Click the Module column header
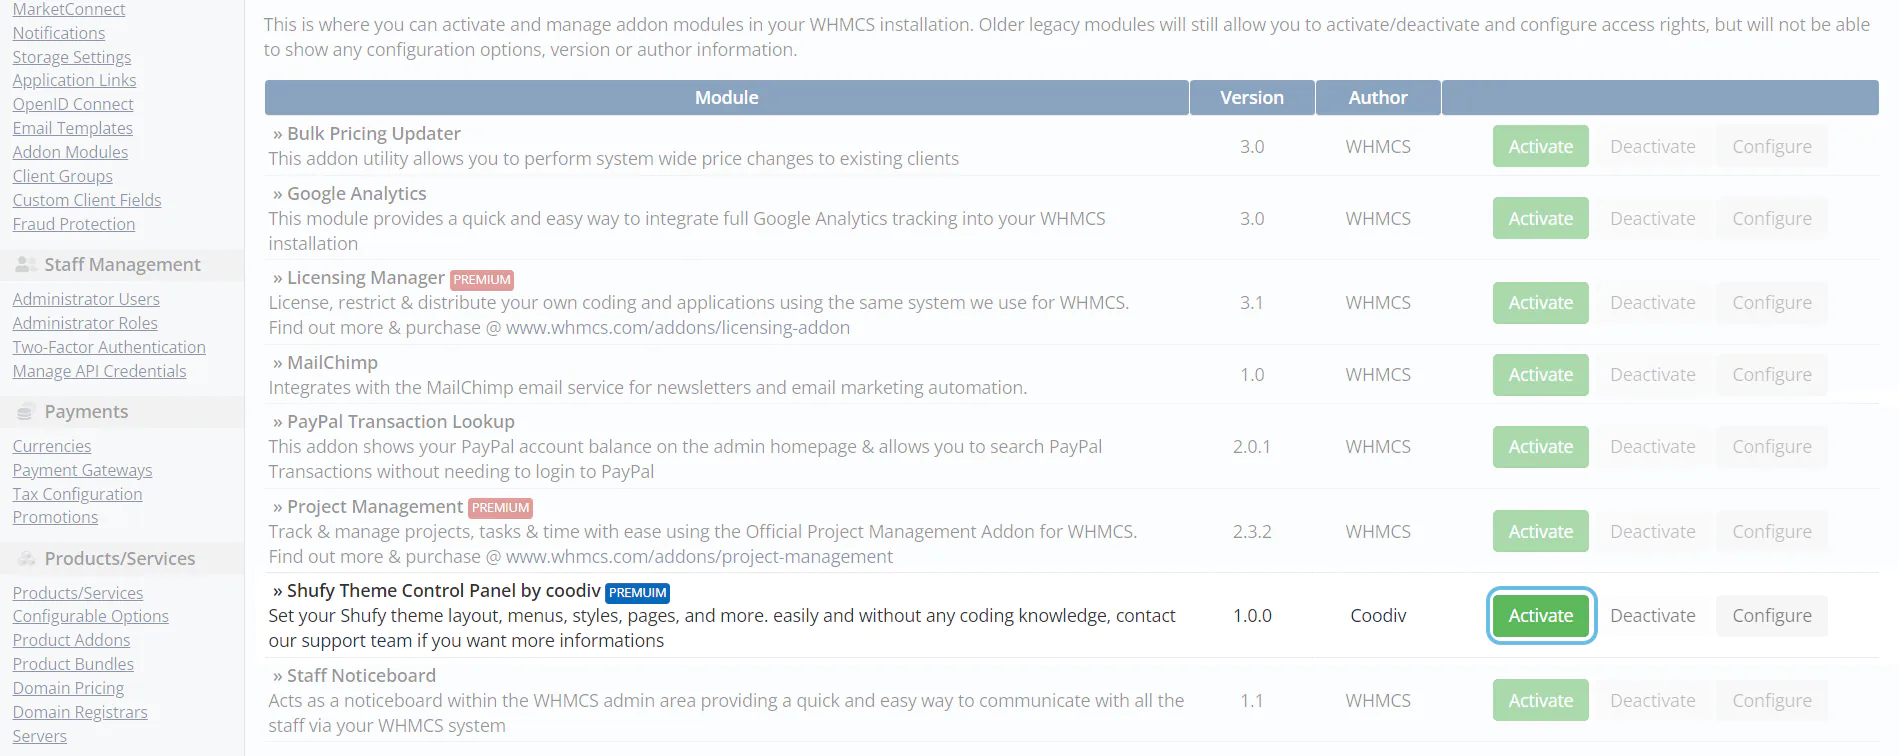 (726, 98)
